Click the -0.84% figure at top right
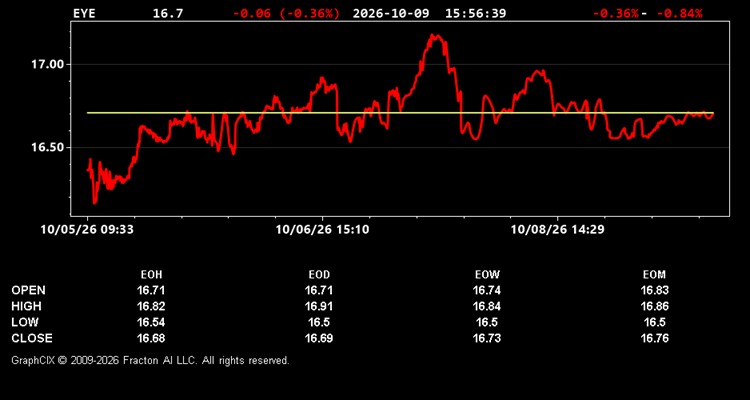 pos(680,13)
